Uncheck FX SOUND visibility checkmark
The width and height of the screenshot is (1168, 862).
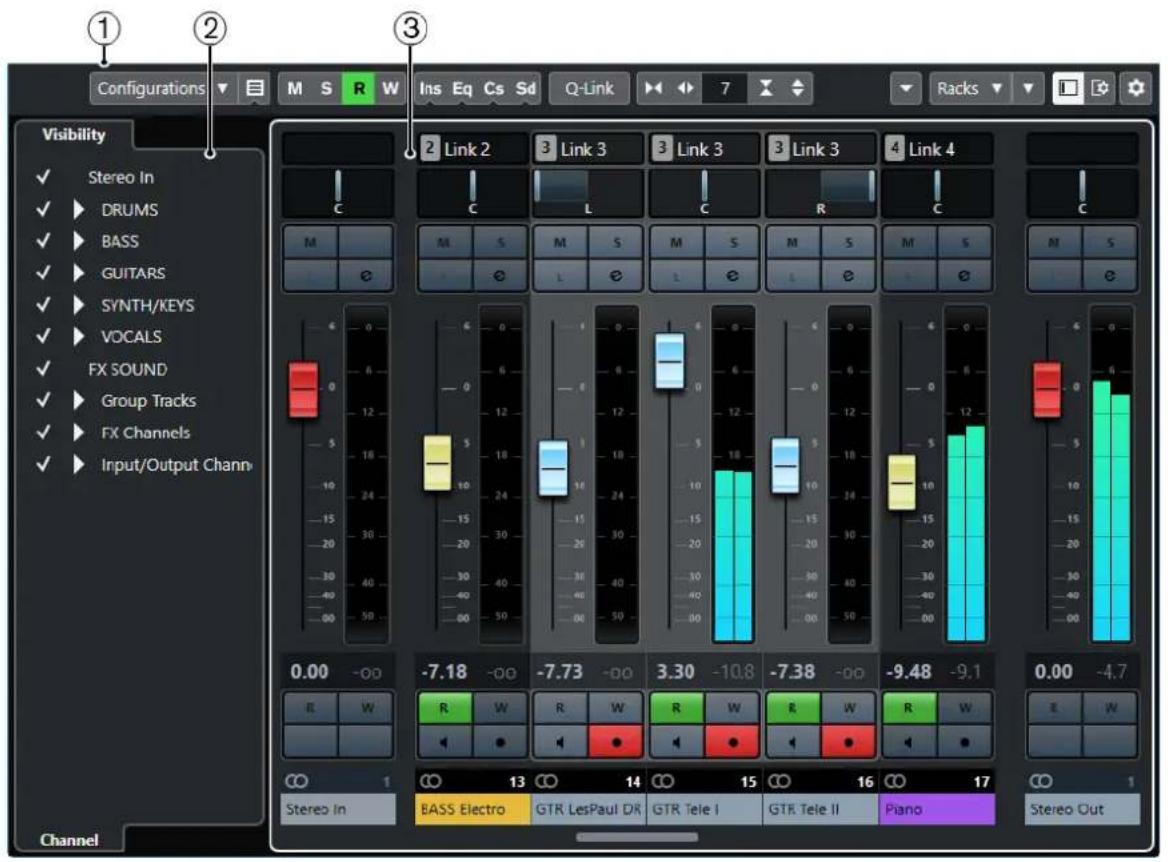pyautogui.click(x=43, y=368)
